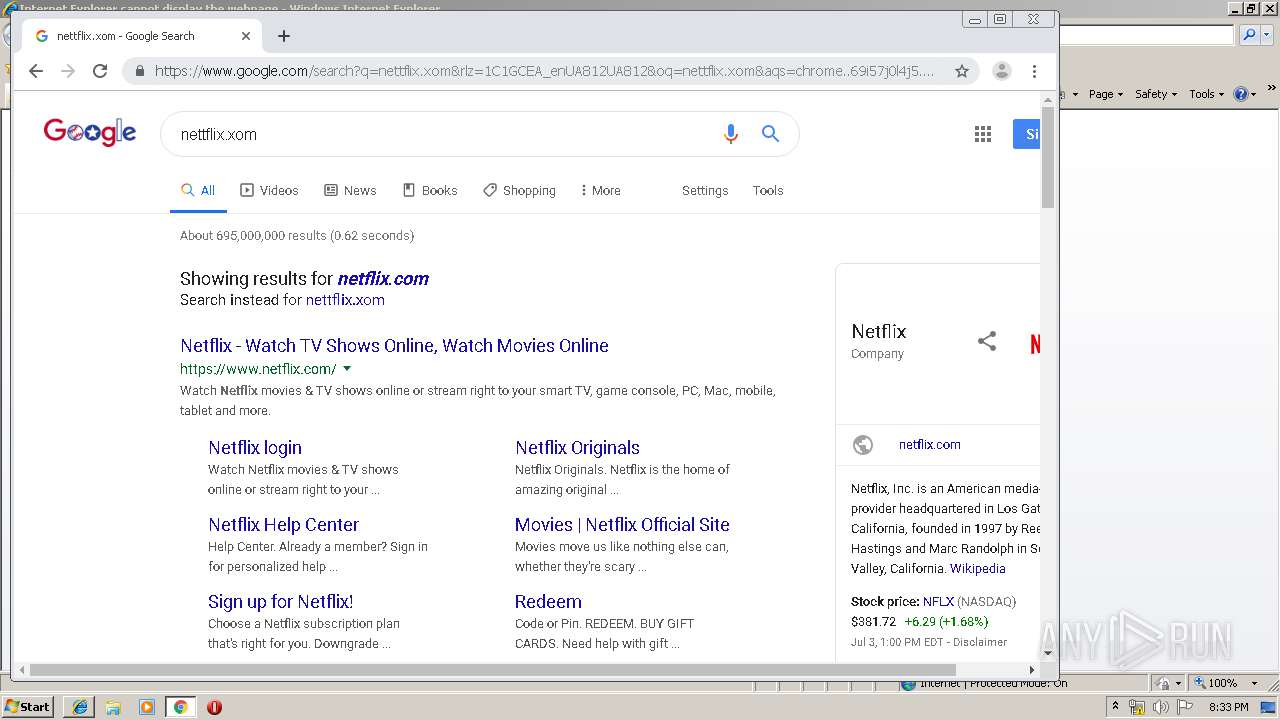The image size is (1280, 720).
Task: Switch to Chrome taskbar button
Action: tap(180, 707)
